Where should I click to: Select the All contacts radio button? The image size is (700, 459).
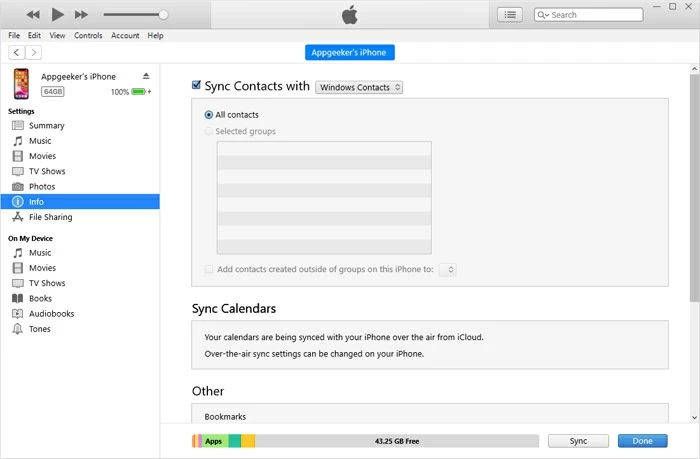click(208, 115)
